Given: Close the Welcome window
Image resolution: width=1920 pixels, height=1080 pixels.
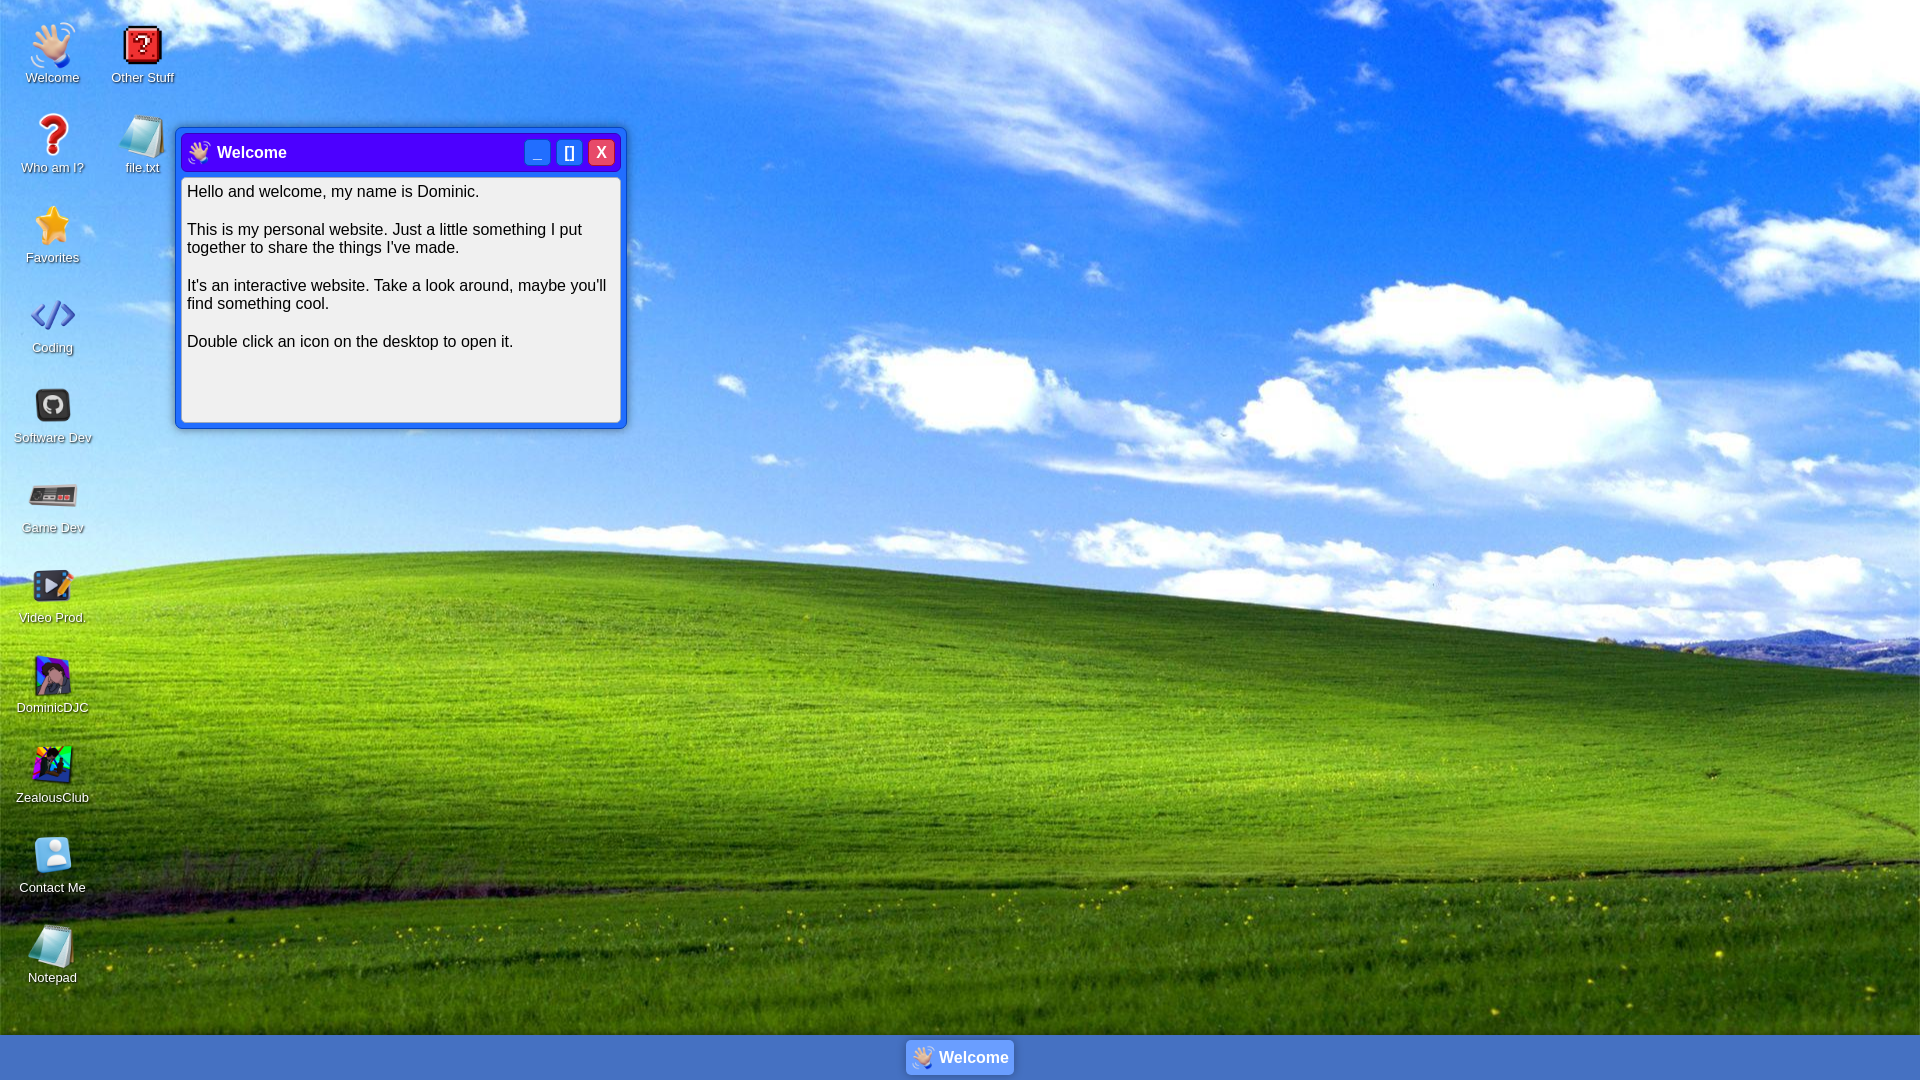Looking at the screenshot, I should coord(601,152).
